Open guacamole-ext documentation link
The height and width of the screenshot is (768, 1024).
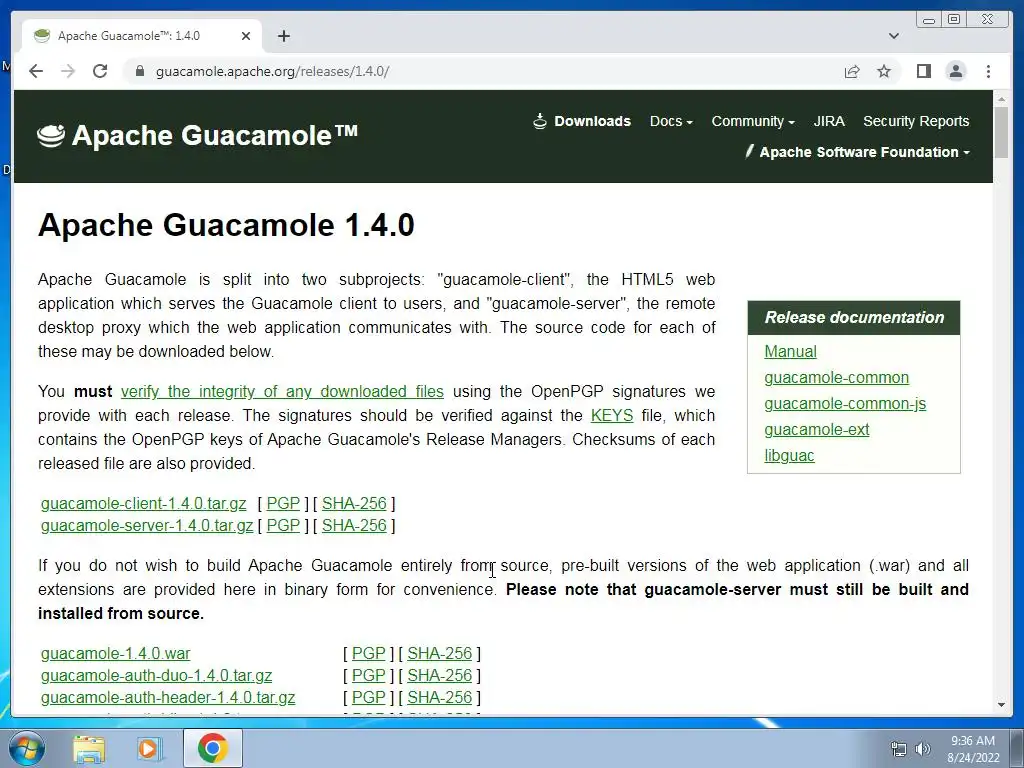click(816, 430)
